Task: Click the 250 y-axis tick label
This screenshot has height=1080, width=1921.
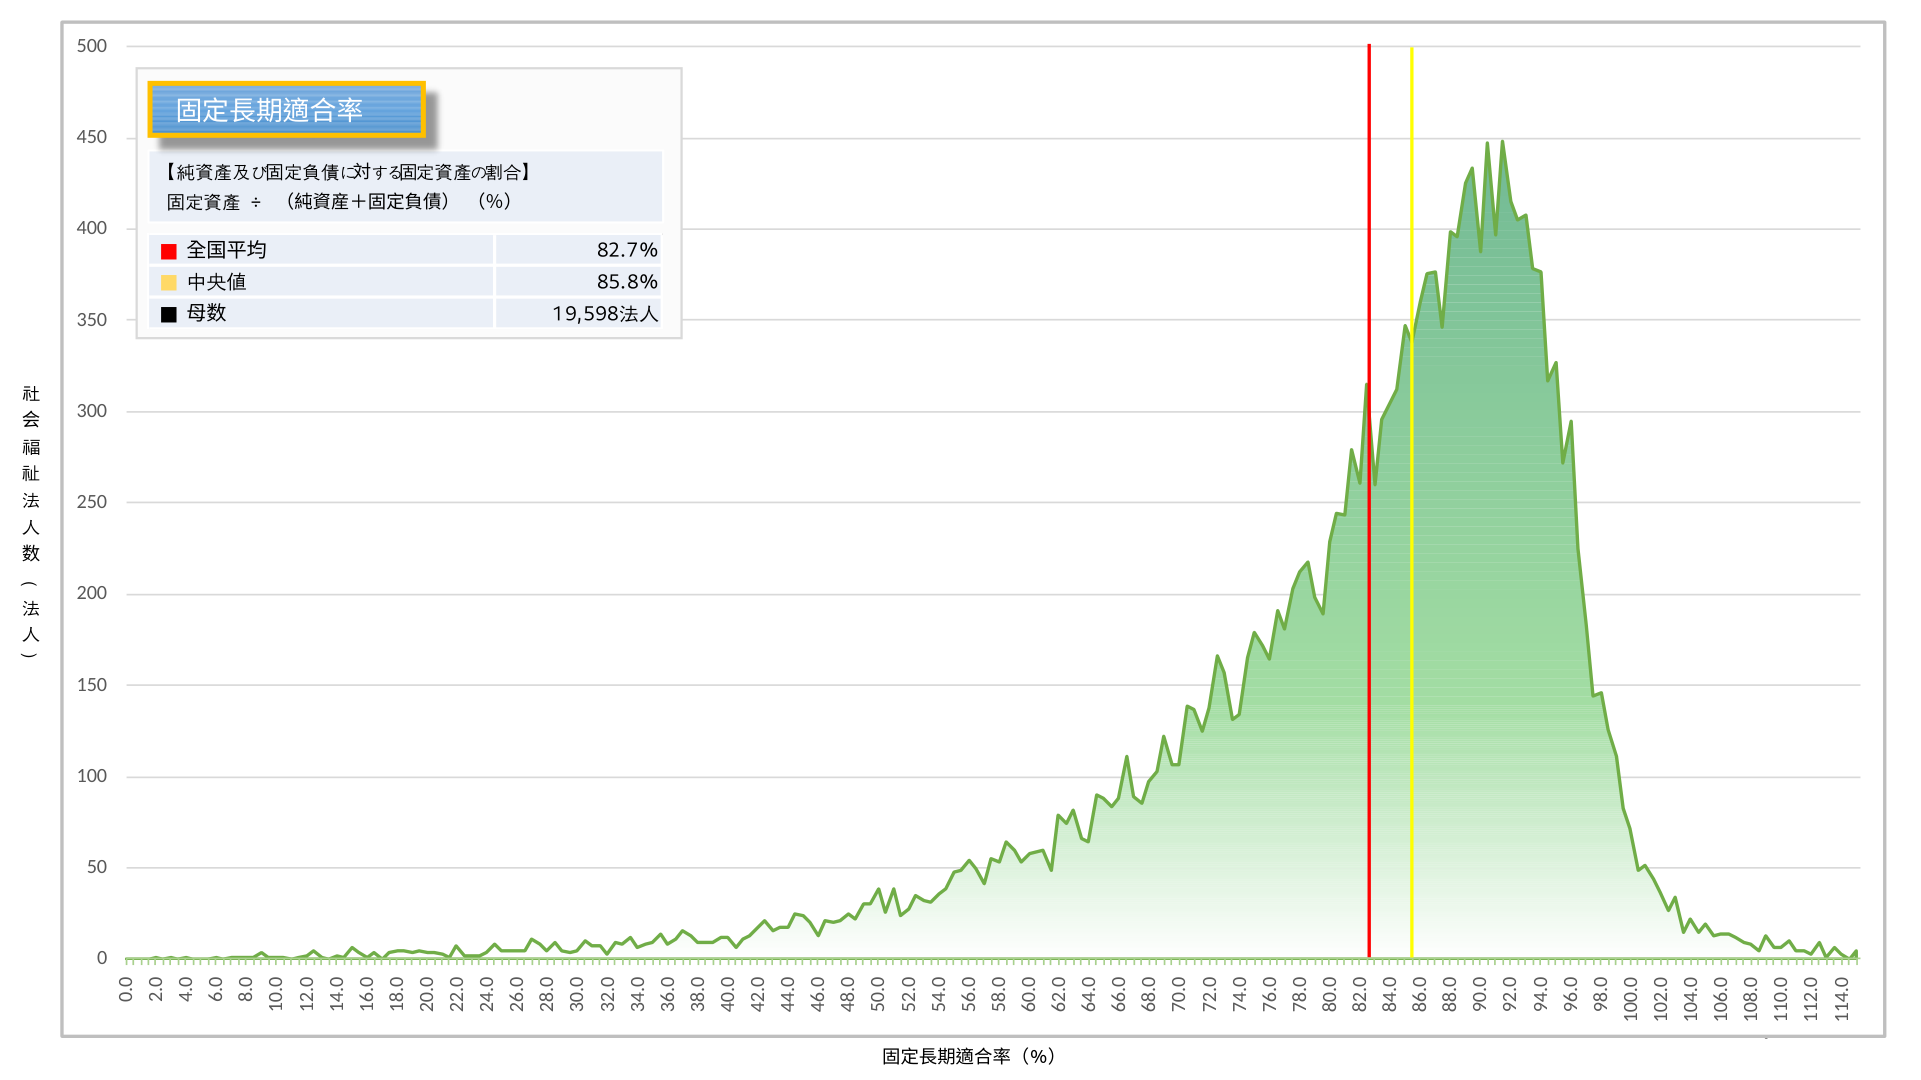Action: (x=91, y=502)
